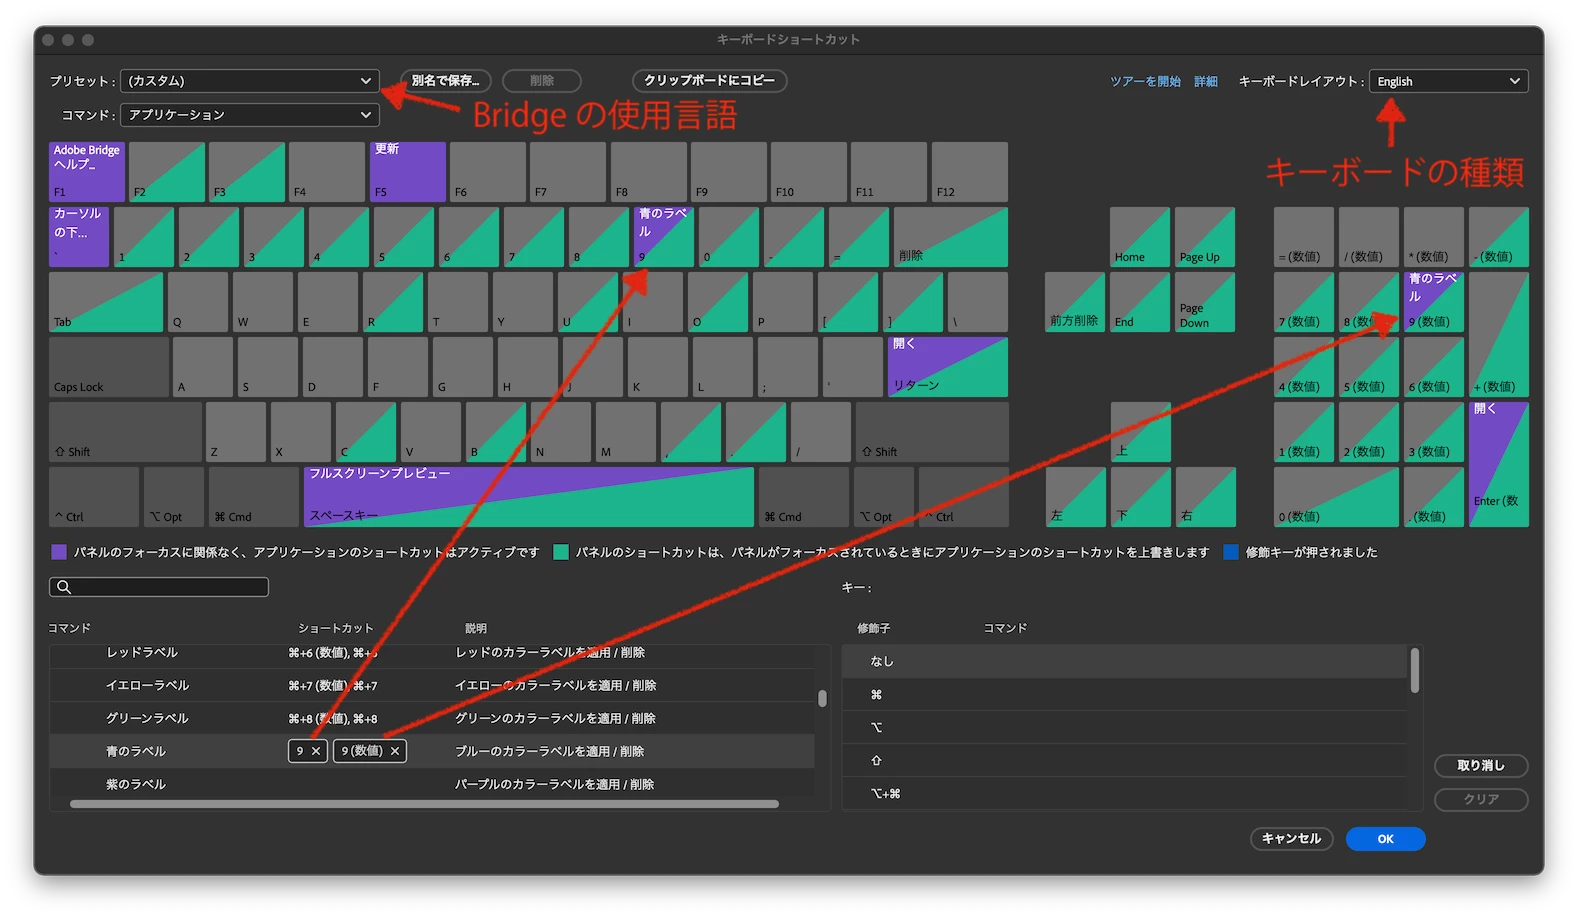Click the left ⌘ Cmd key
This screenshot has width=1578, height=917.
(x=254, y=497)
